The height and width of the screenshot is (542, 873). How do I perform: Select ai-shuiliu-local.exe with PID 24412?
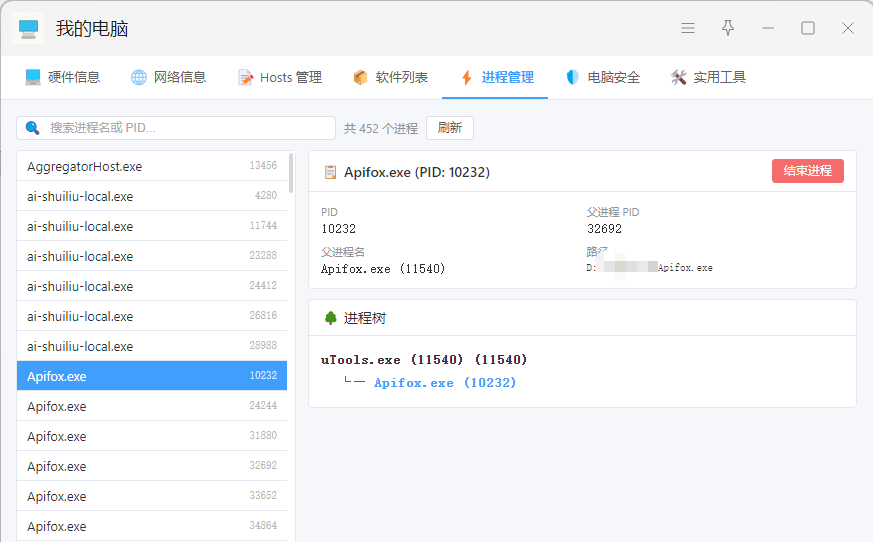click(152, 286)
